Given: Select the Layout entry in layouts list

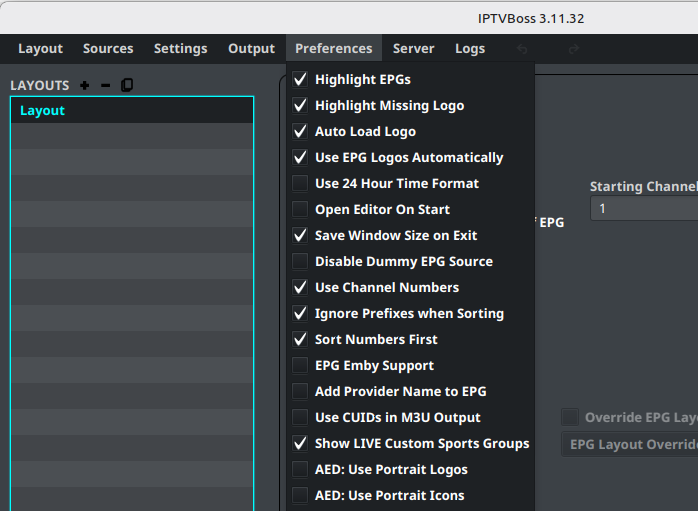Looking at the screenshot, I should point(132,110).
